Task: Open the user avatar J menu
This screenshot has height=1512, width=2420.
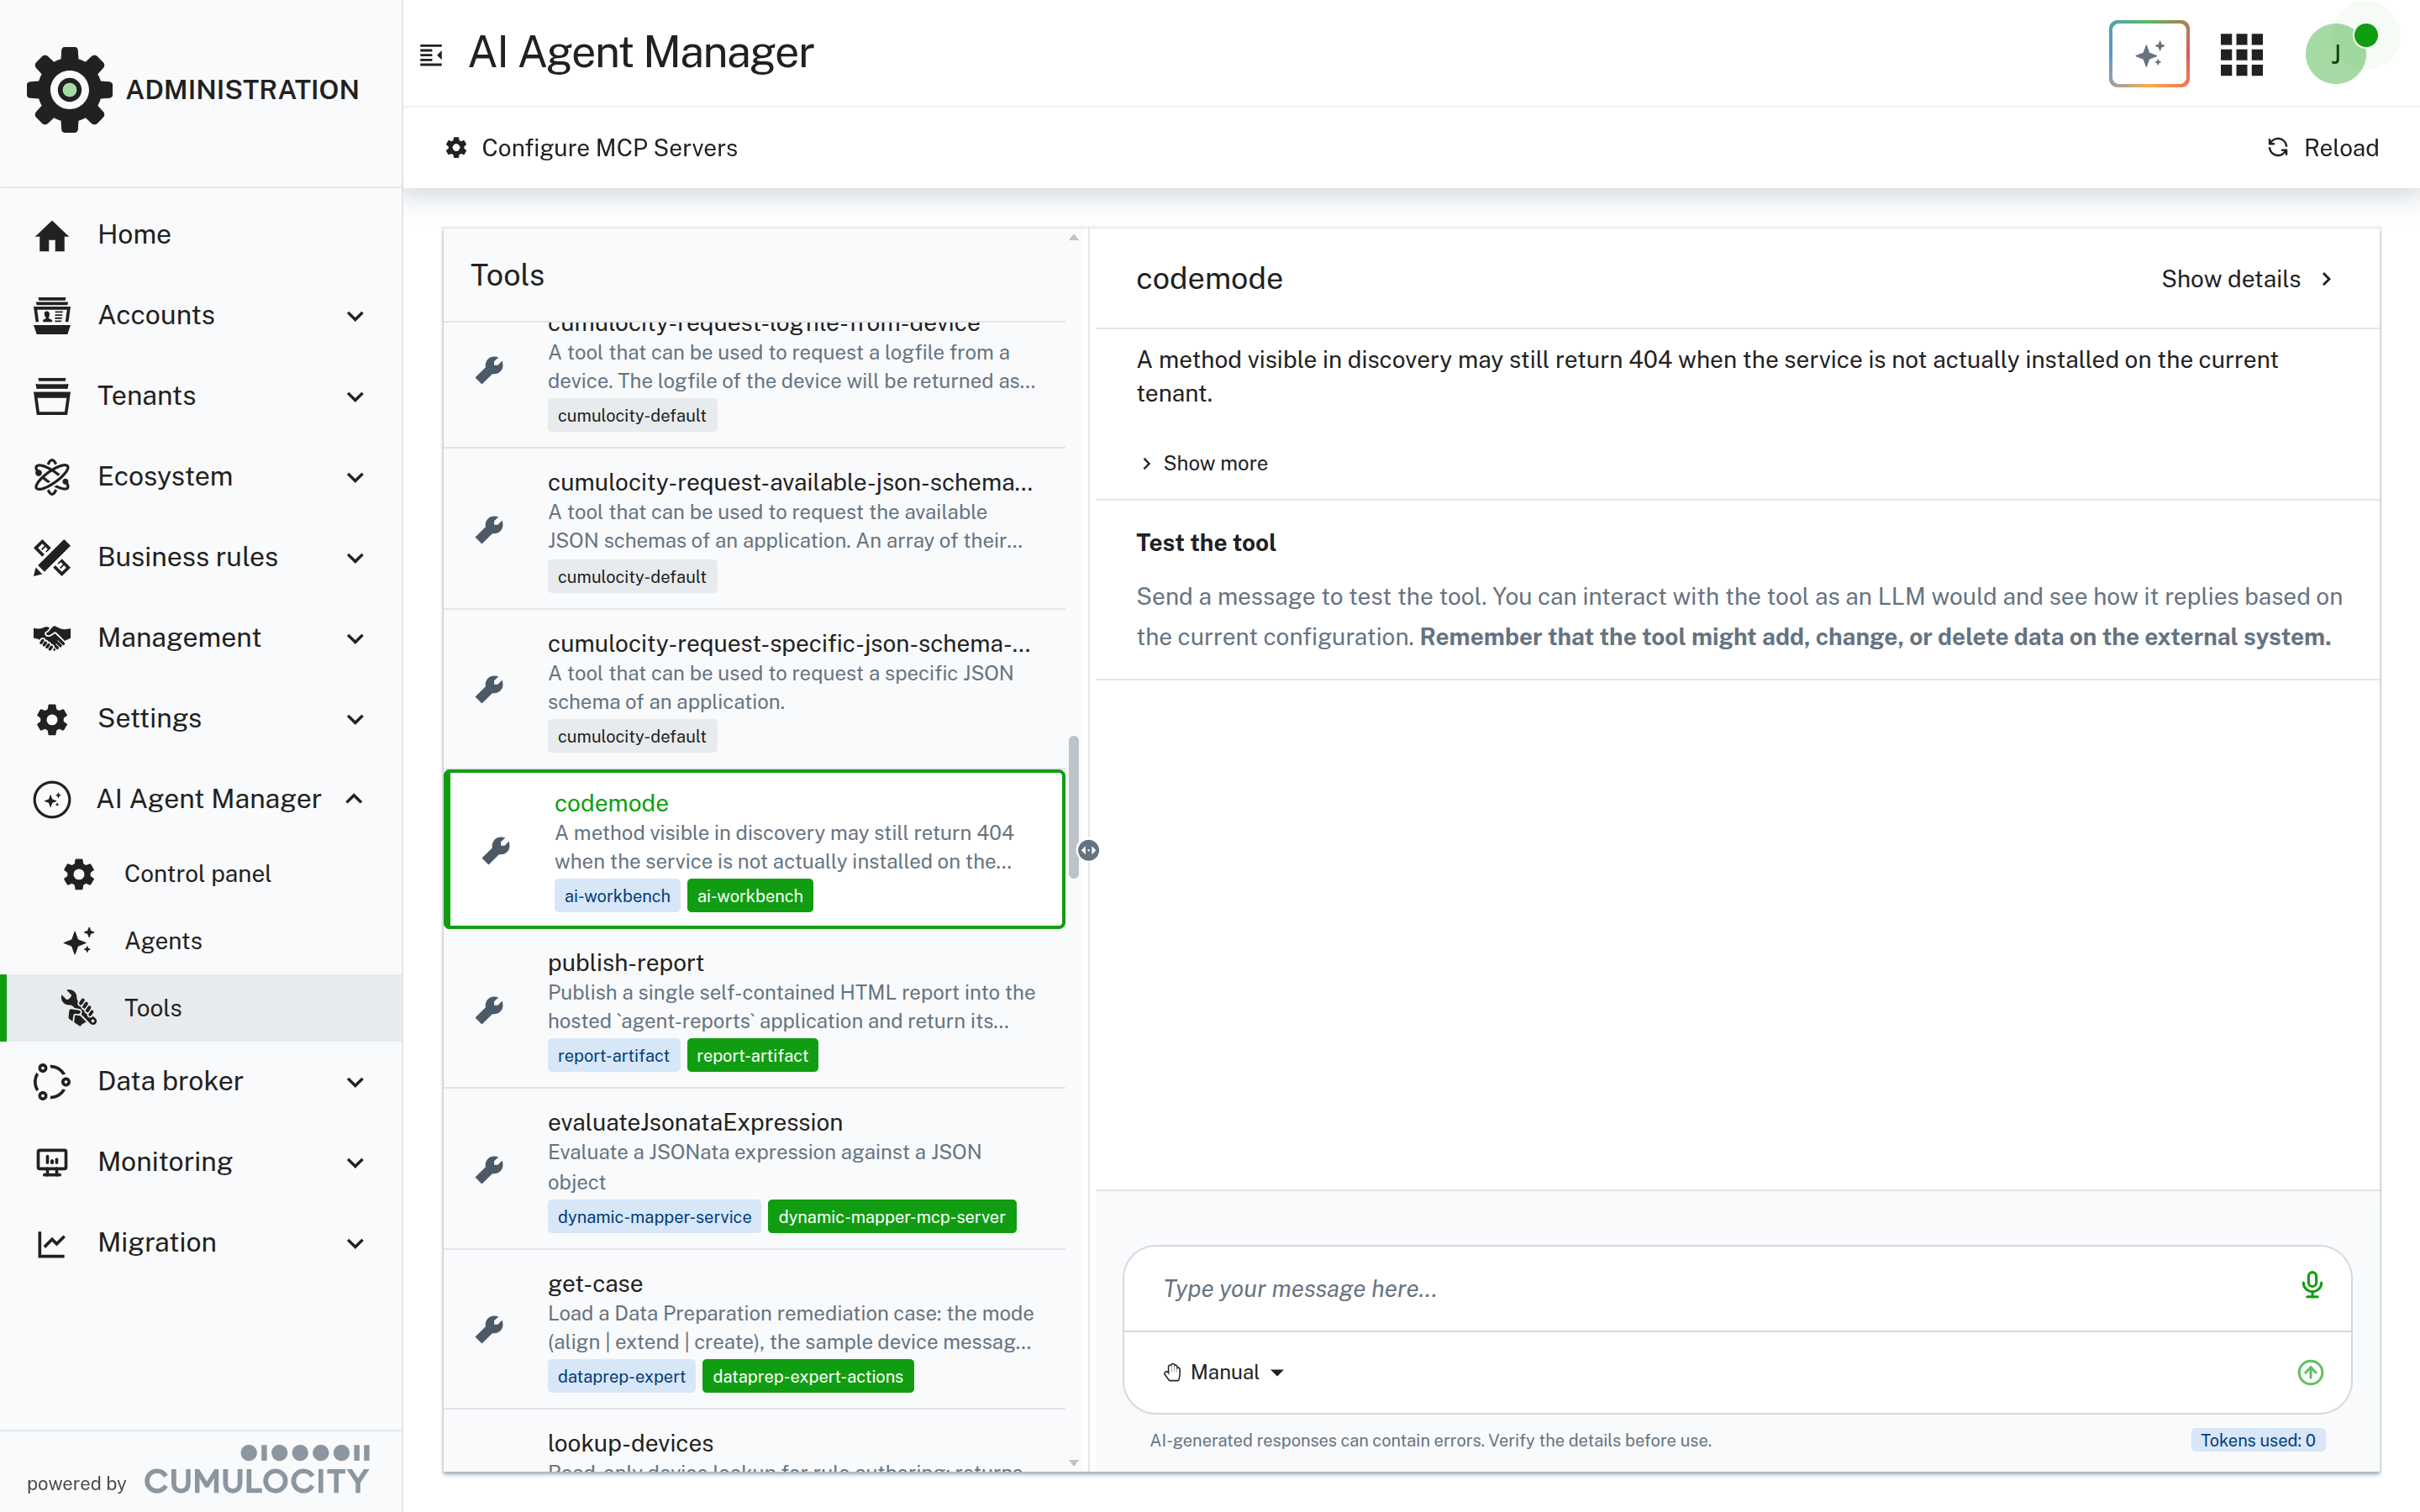Action: pos(2336,54)
